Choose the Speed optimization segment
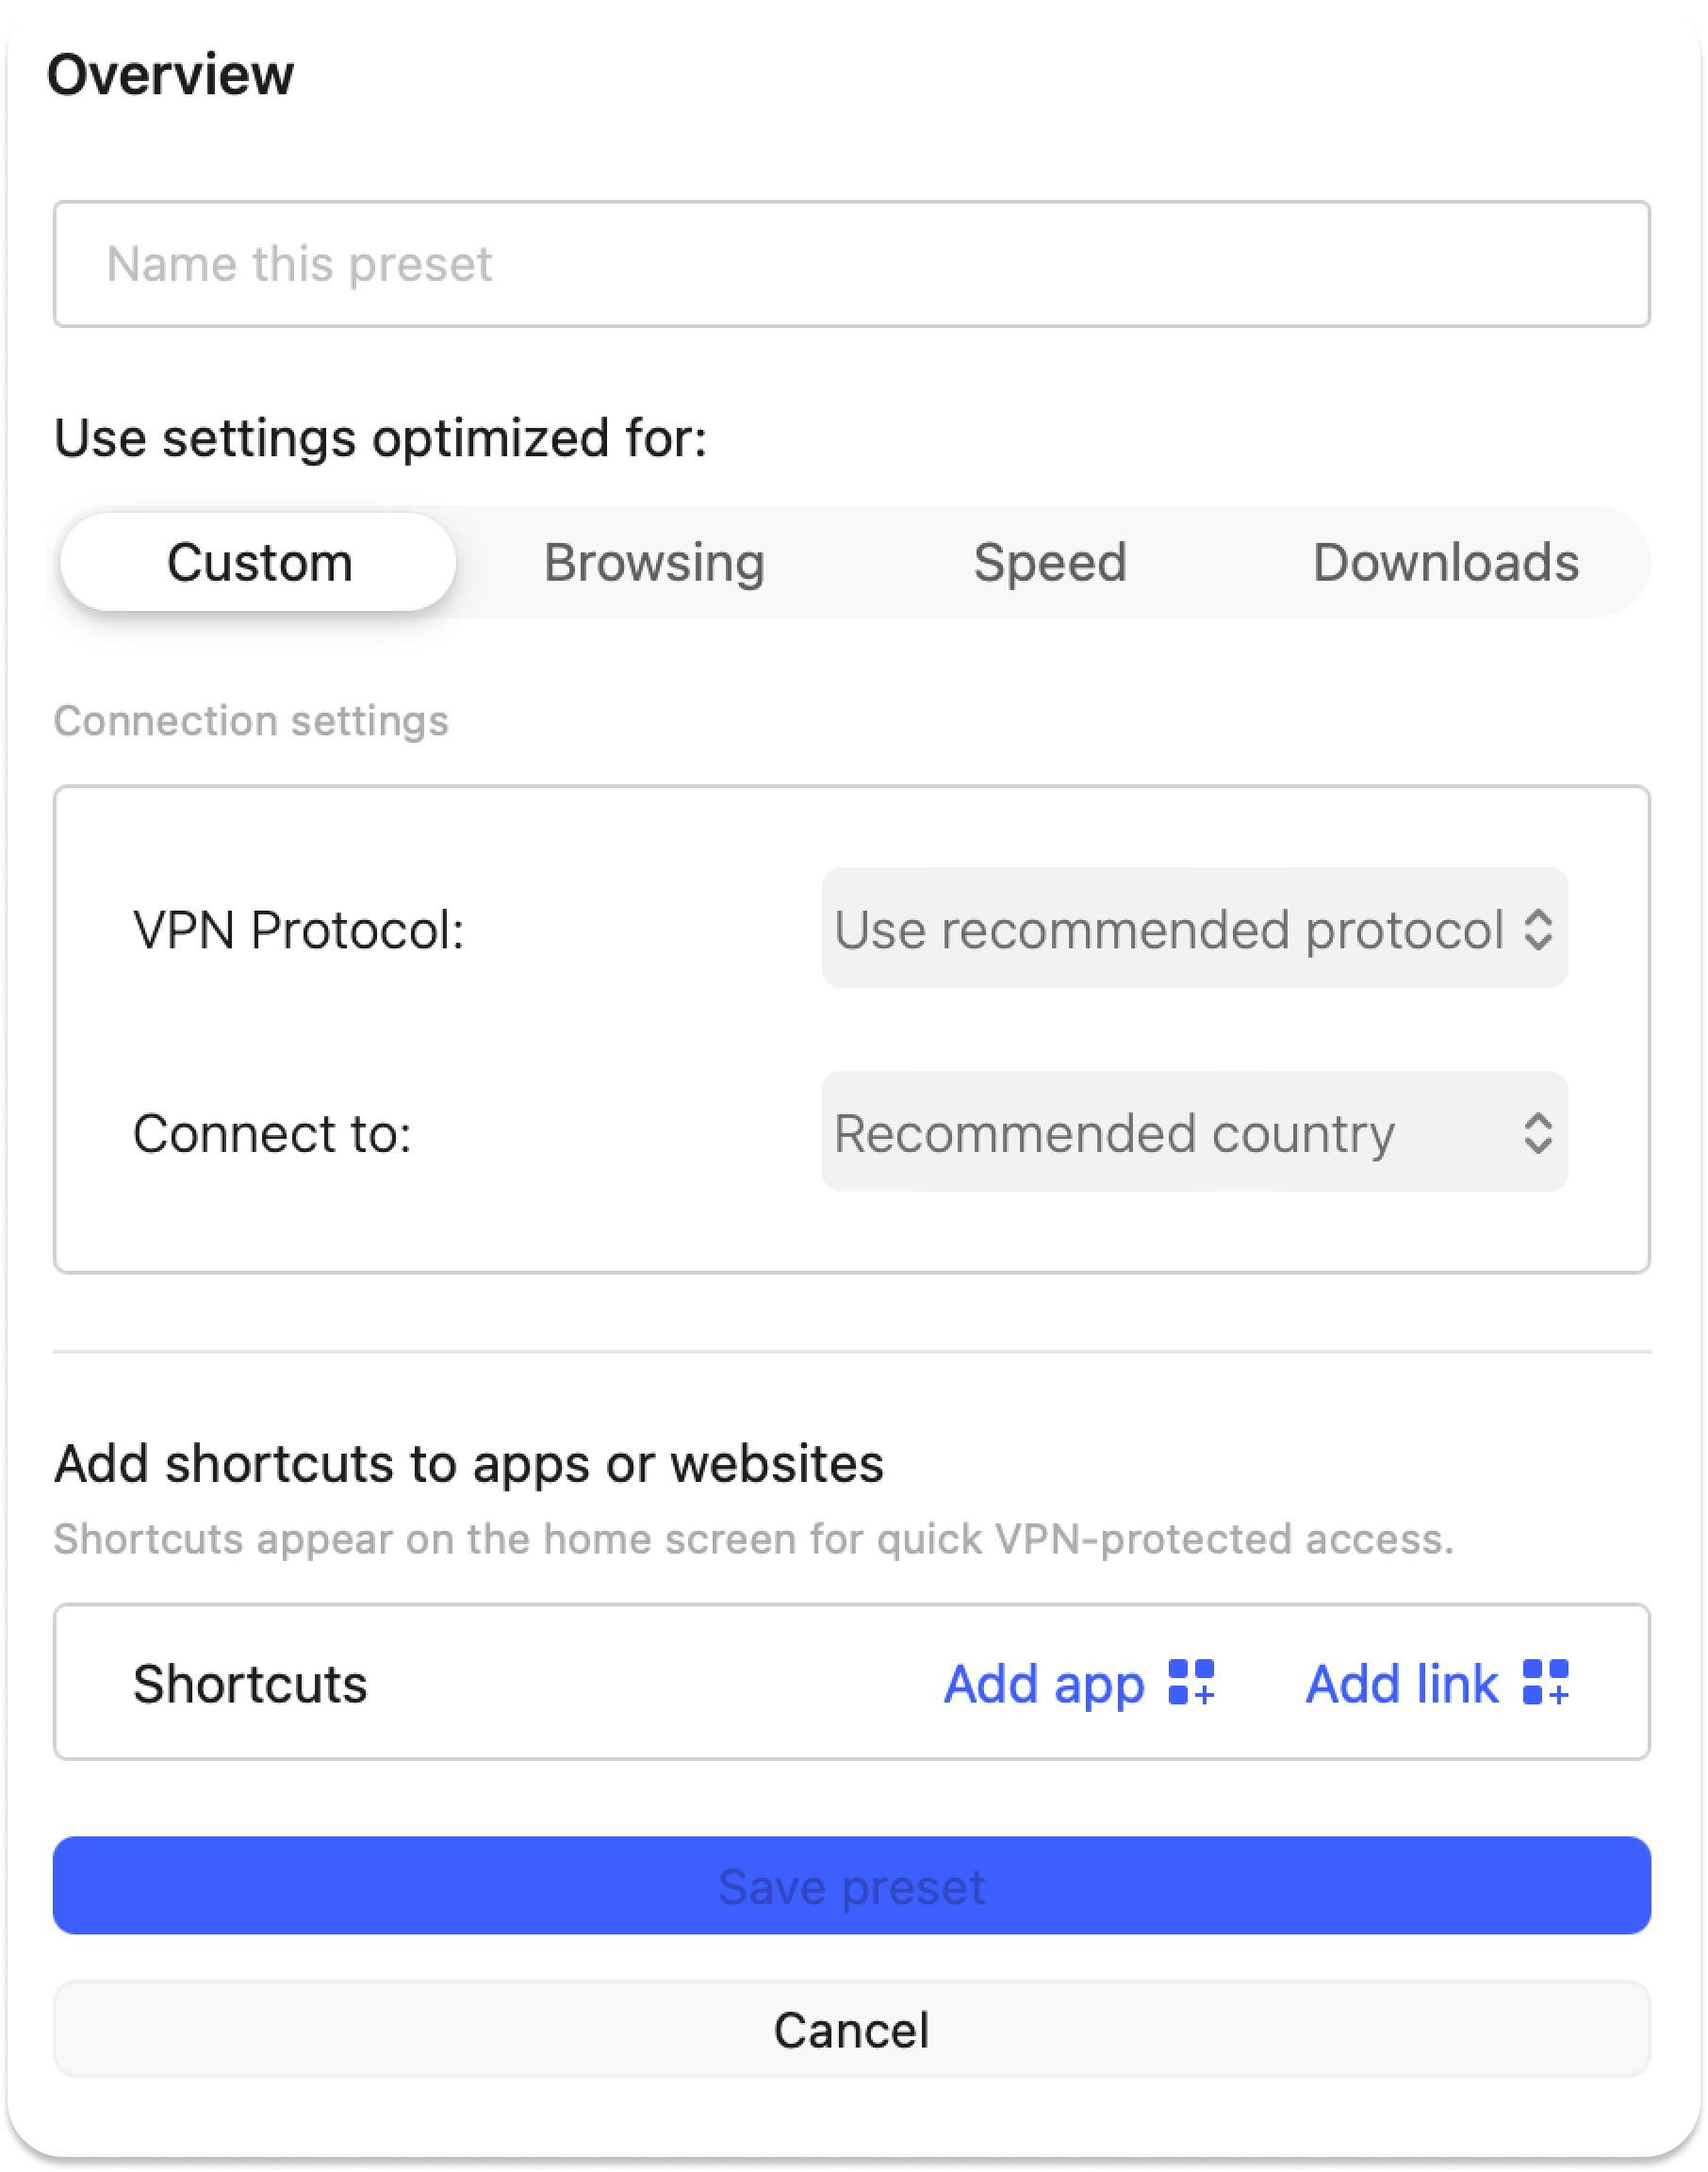This screenshot has width=1708, height=2172. 1050,562
